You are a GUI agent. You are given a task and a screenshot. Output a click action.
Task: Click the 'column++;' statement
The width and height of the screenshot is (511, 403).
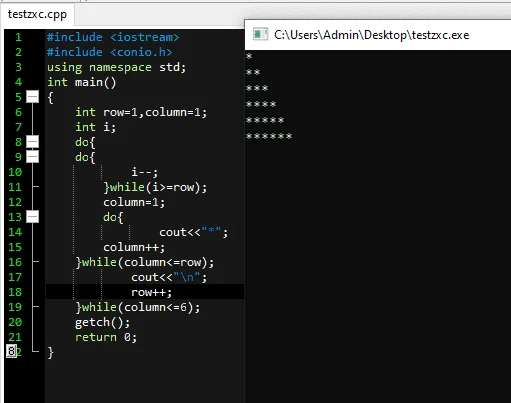(134, 247)
